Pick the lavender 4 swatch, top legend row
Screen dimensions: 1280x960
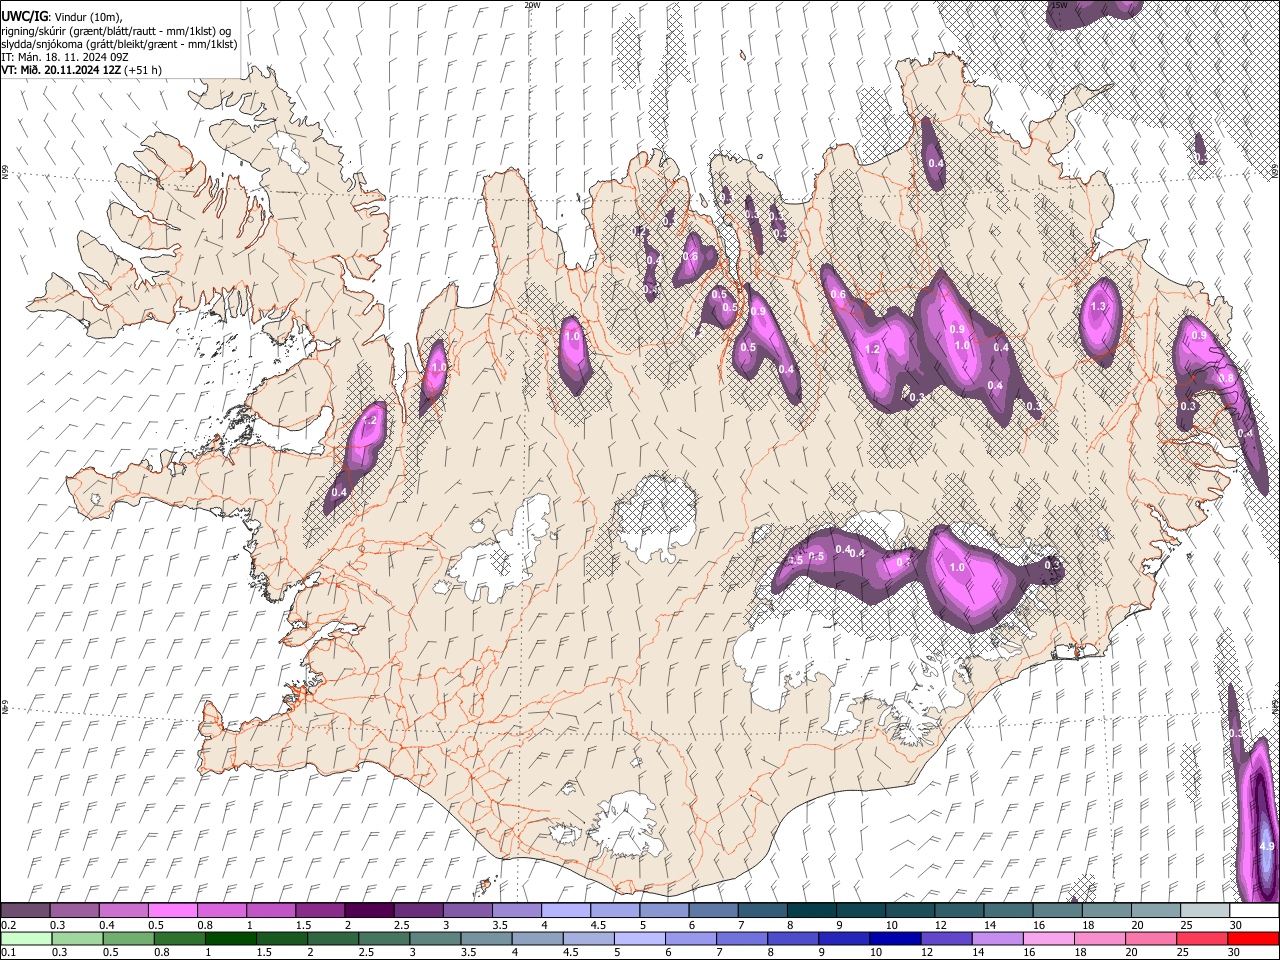click(x=566, y=910)
